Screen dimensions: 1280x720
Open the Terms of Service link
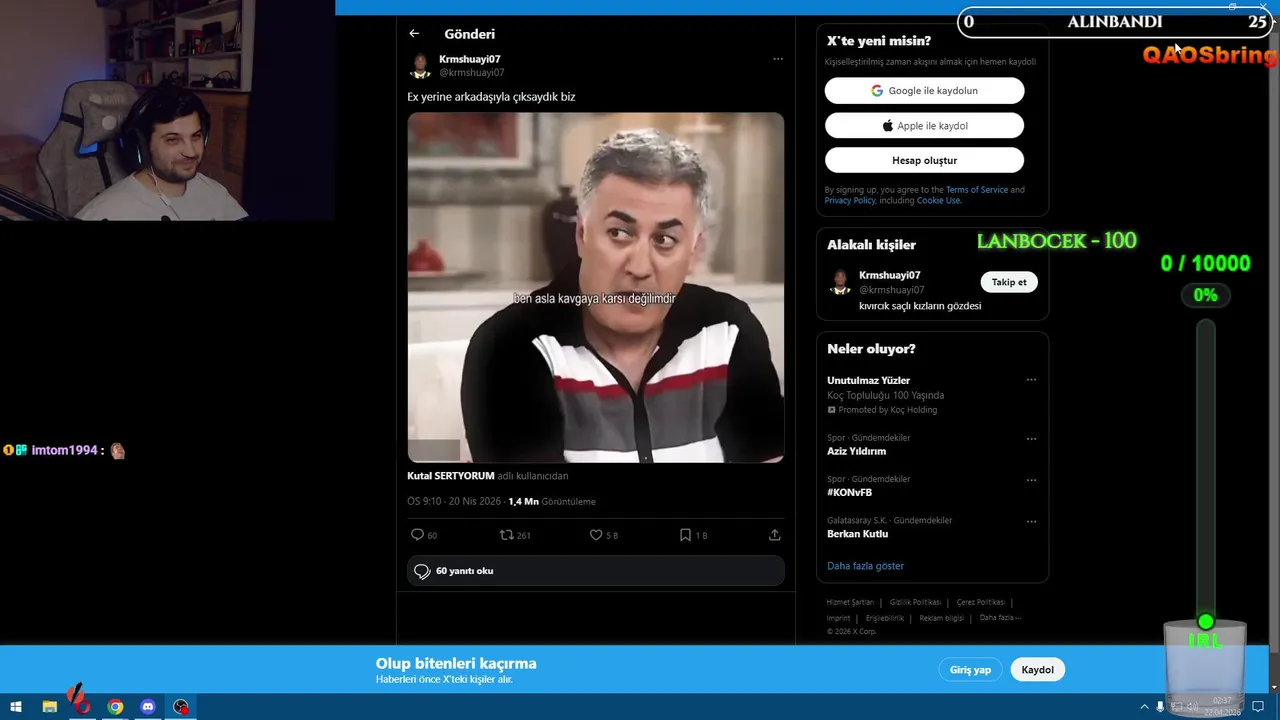click(x=977, y=190)
